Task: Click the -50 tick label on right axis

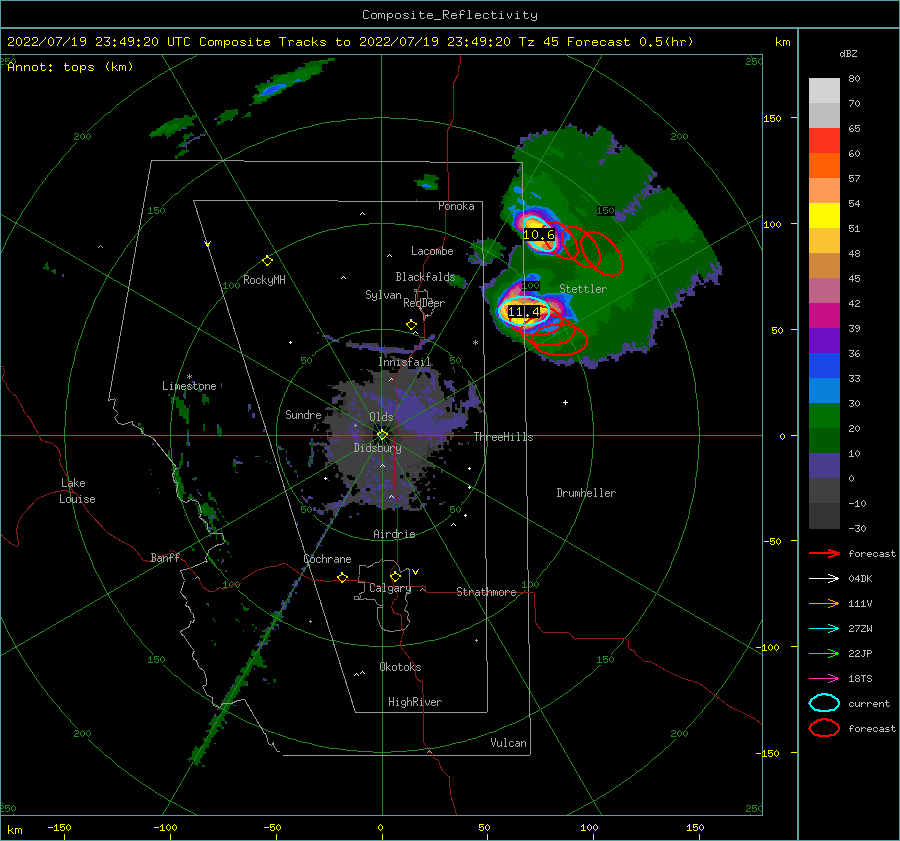Action: (x=774, y=541)
